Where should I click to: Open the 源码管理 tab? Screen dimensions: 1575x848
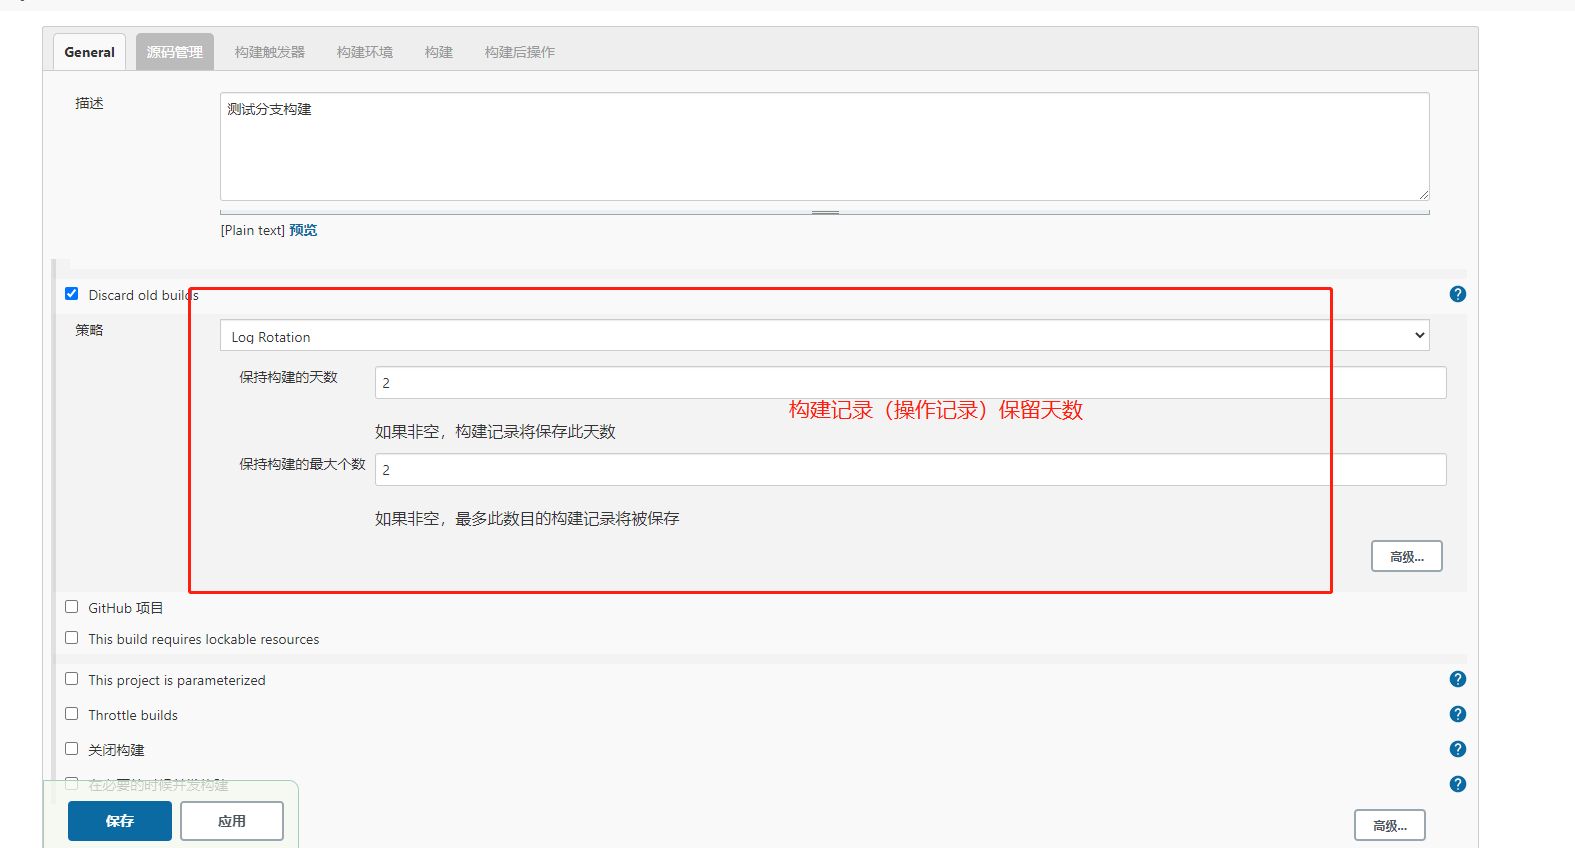tap(175, 52)
